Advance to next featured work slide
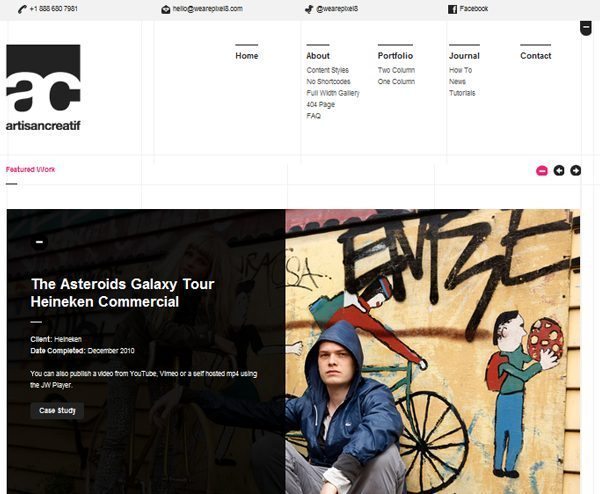 pos(576,170)
